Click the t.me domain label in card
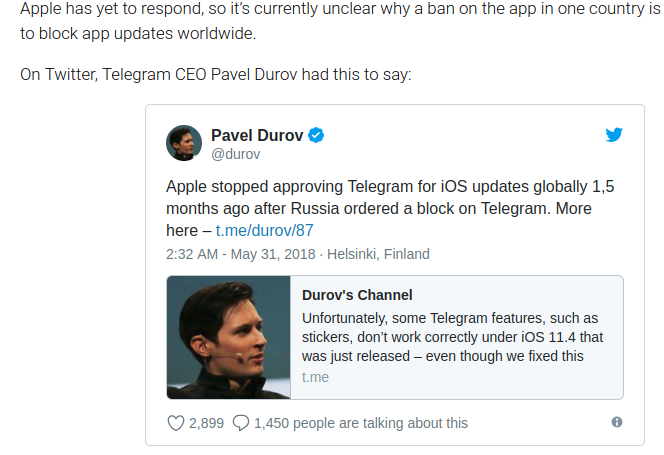The height and width of the screenshot is (455, 664). coord(315,378)
